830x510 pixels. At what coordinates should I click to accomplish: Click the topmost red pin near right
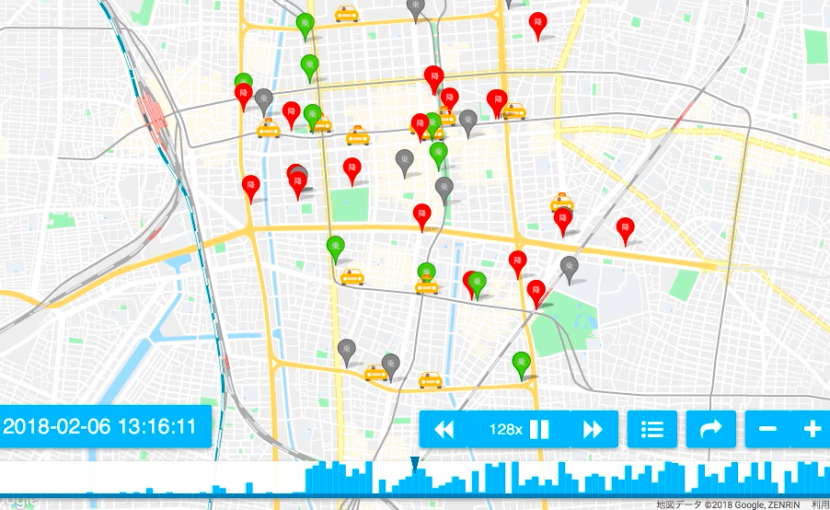[538, 24]
